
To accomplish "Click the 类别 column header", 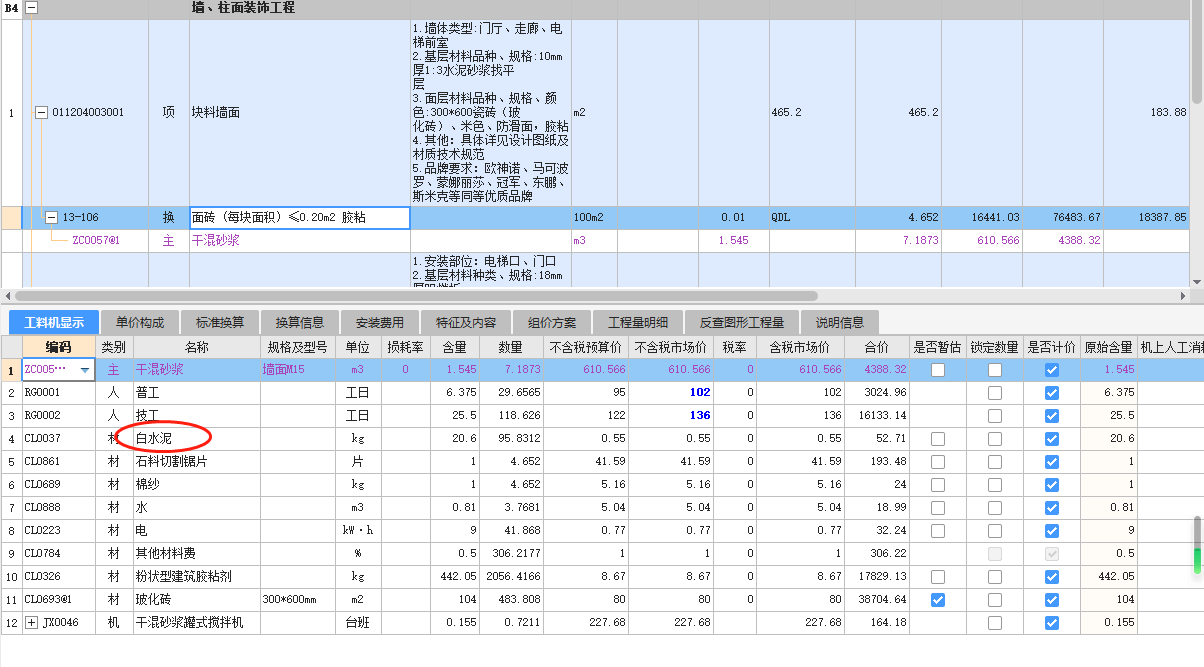I will coord(114,347).
